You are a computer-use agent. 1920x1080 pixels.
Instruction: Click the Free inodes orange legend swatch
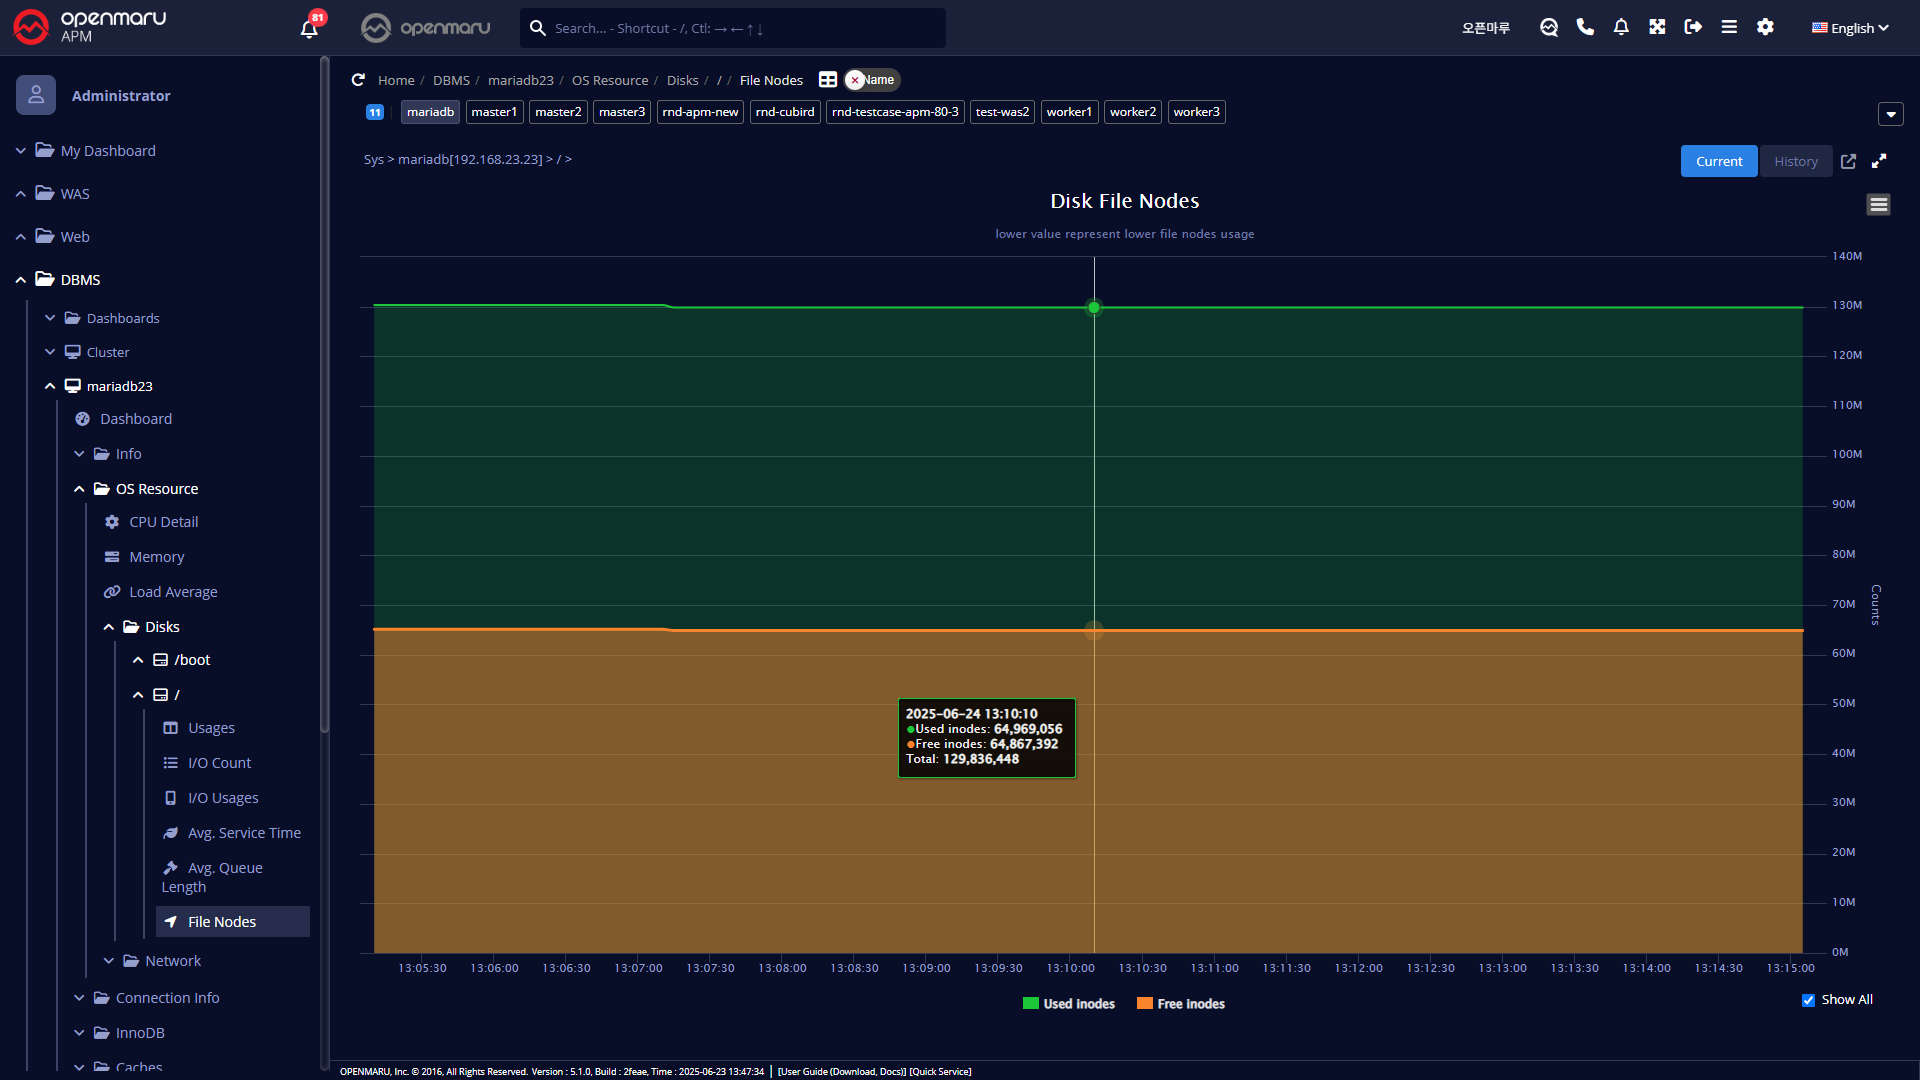coord(1145,1004)
